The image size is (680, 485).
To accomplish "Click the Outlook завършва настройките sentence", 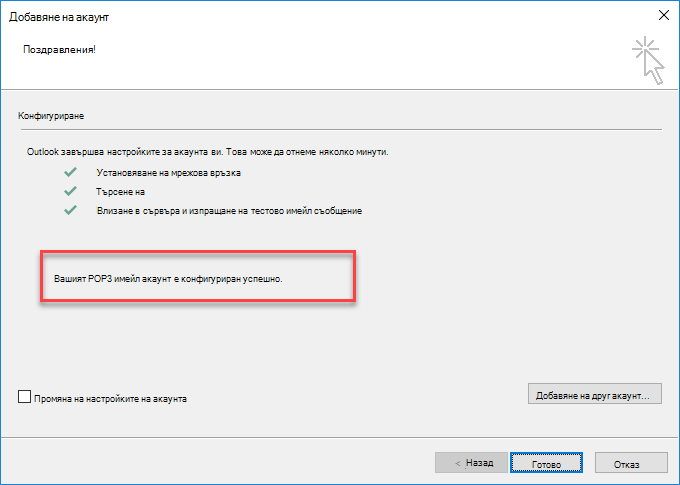I will [207, 152].
